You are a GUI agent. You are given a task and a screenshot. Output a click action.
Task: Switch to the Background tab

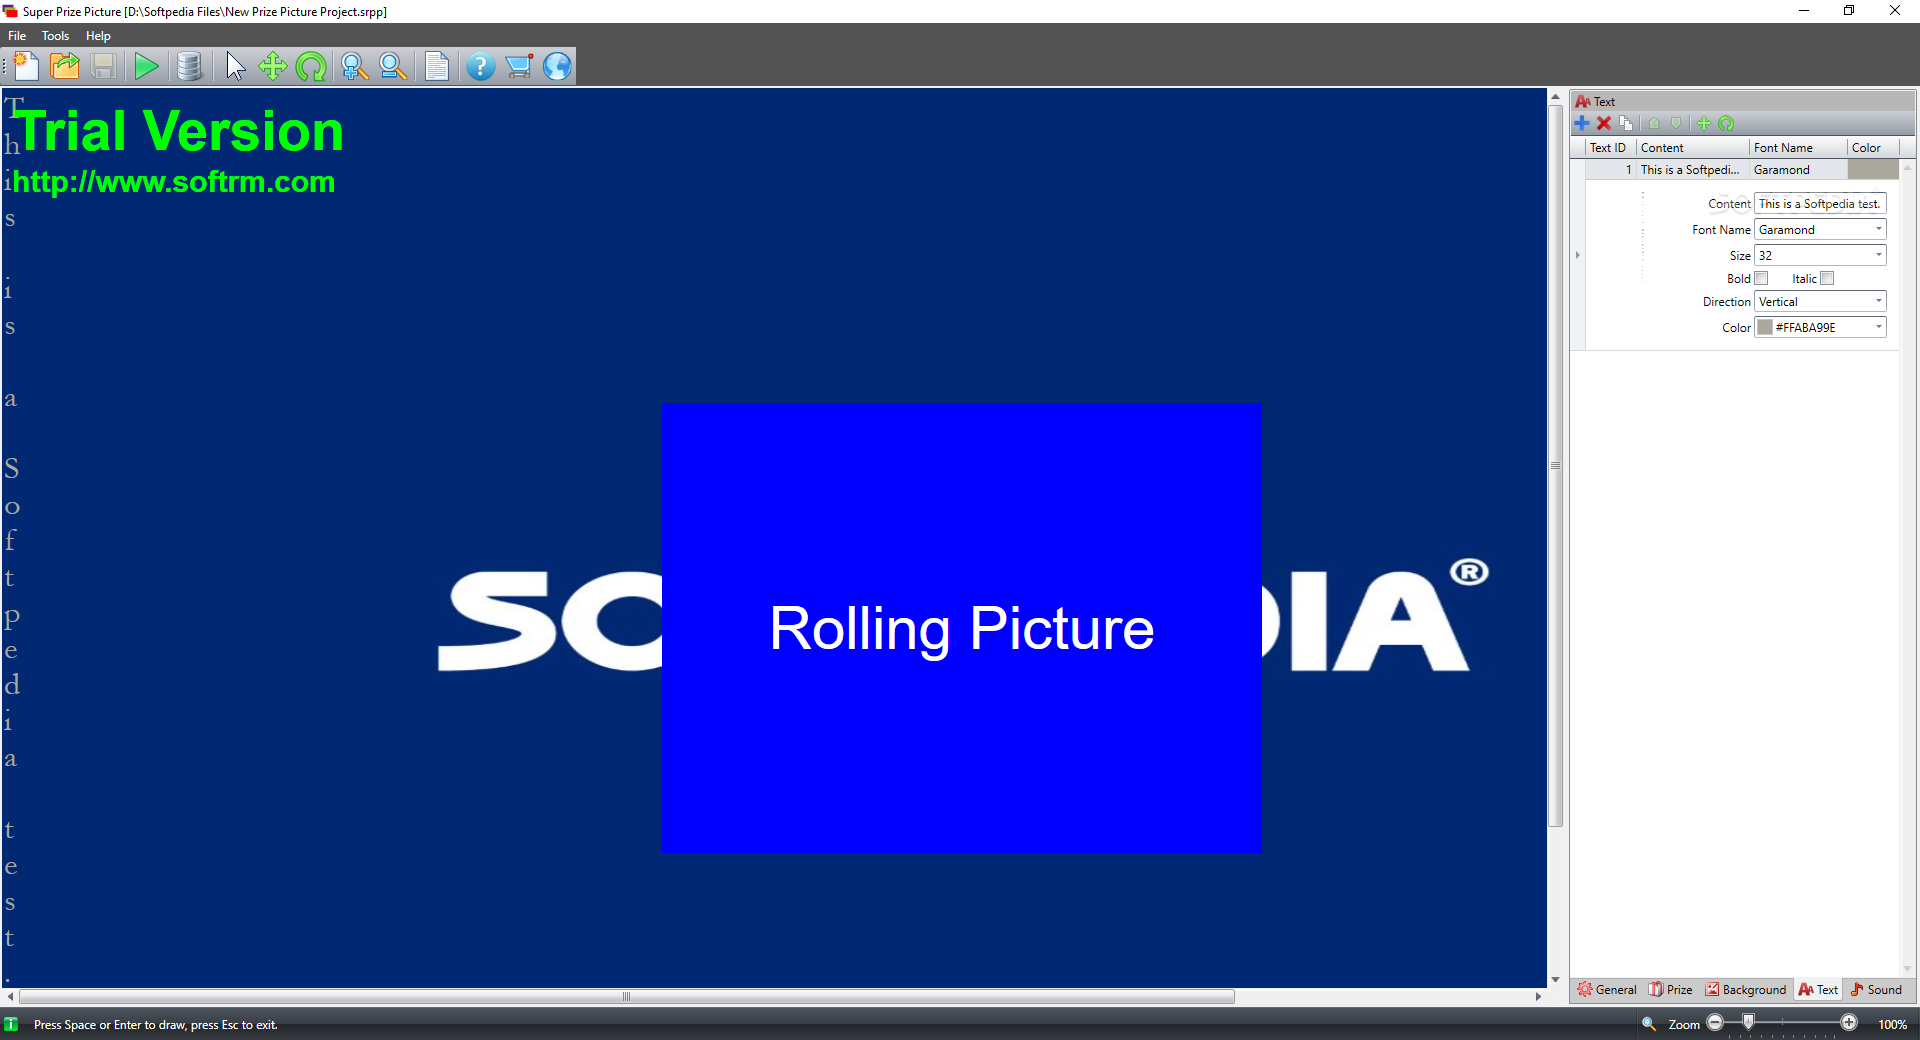click(1746, 989)
